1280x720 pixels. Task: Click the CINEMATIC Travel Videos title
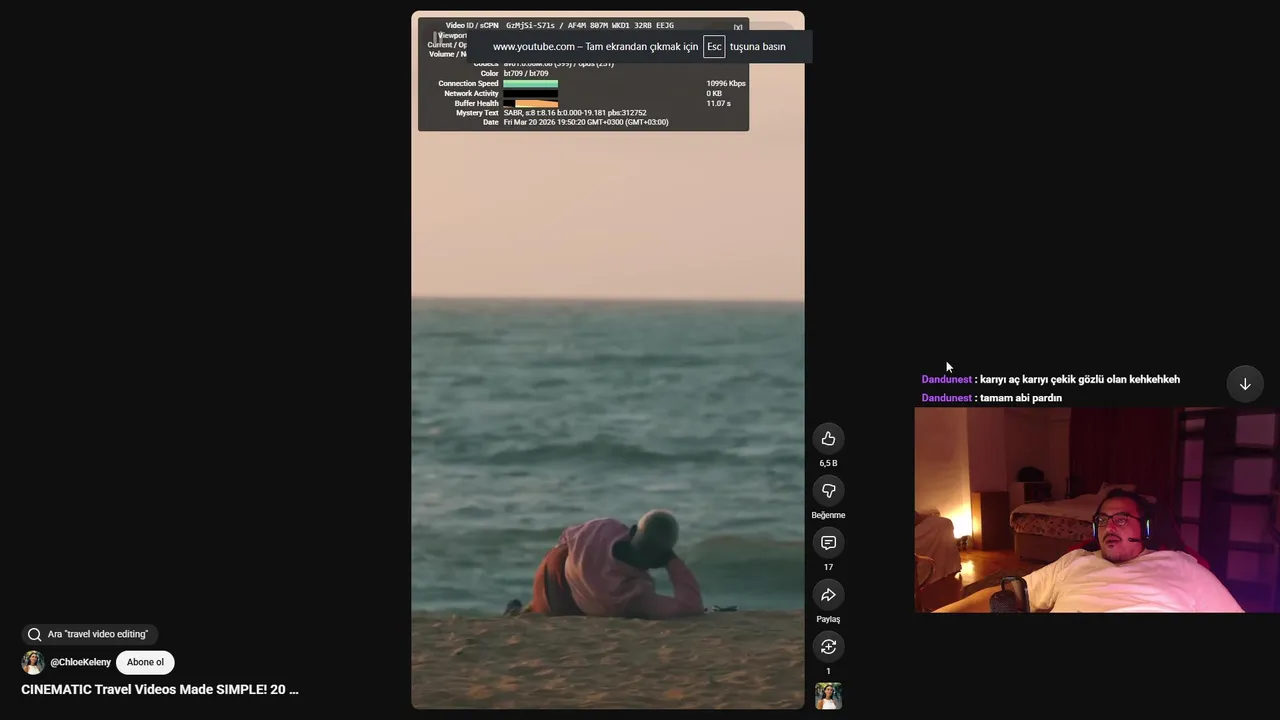tap(160, 689)
